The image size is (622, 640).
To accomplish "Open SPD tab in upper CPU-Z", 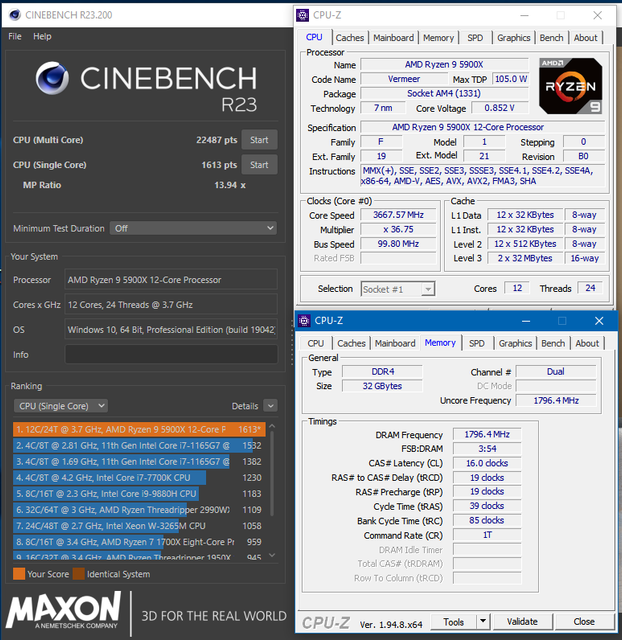I will coord(475,38).
